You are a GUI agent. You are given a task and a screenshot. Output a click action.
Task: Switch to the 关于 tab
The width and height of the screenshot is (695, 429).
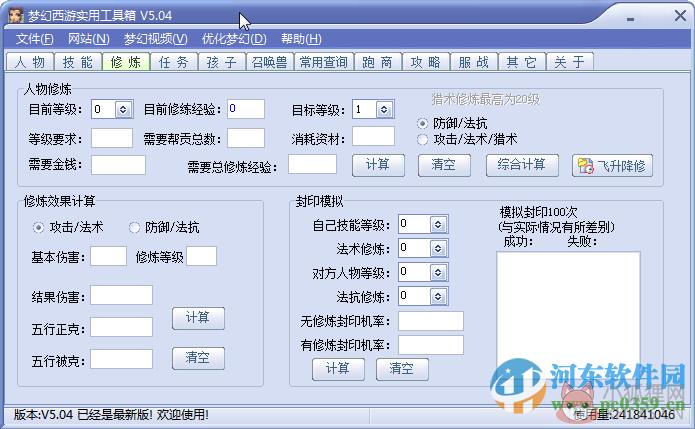coord(570,62)
